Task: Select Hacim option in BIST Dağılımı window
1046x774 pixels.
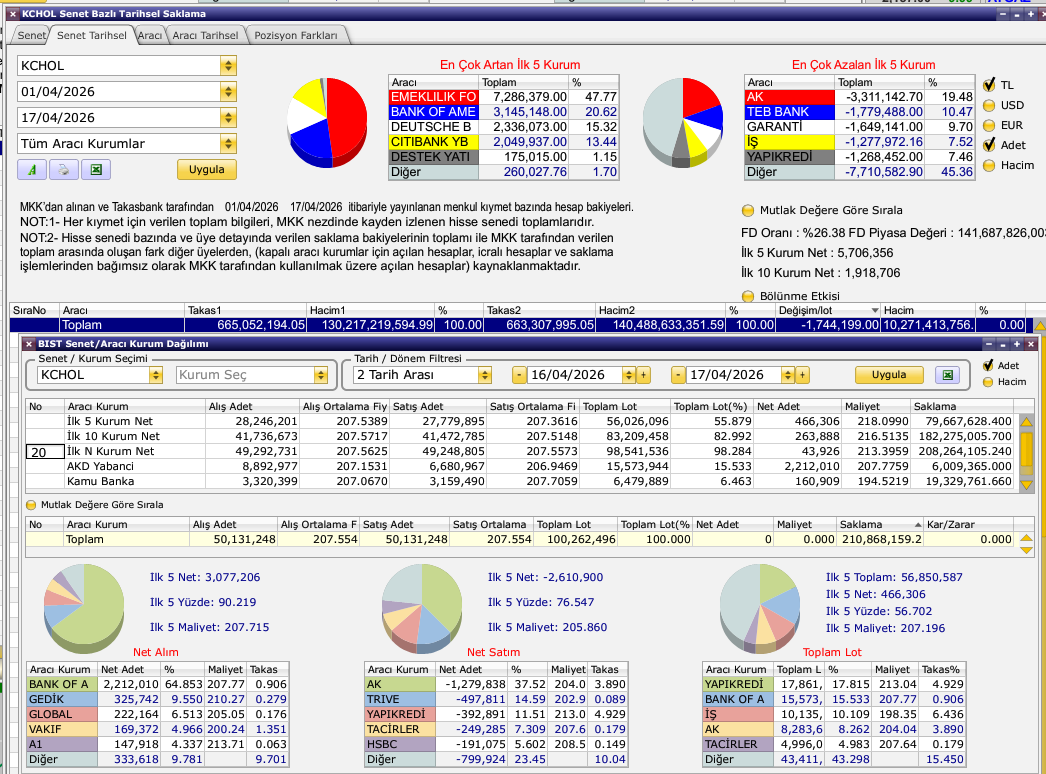Action: click(988, 382)
